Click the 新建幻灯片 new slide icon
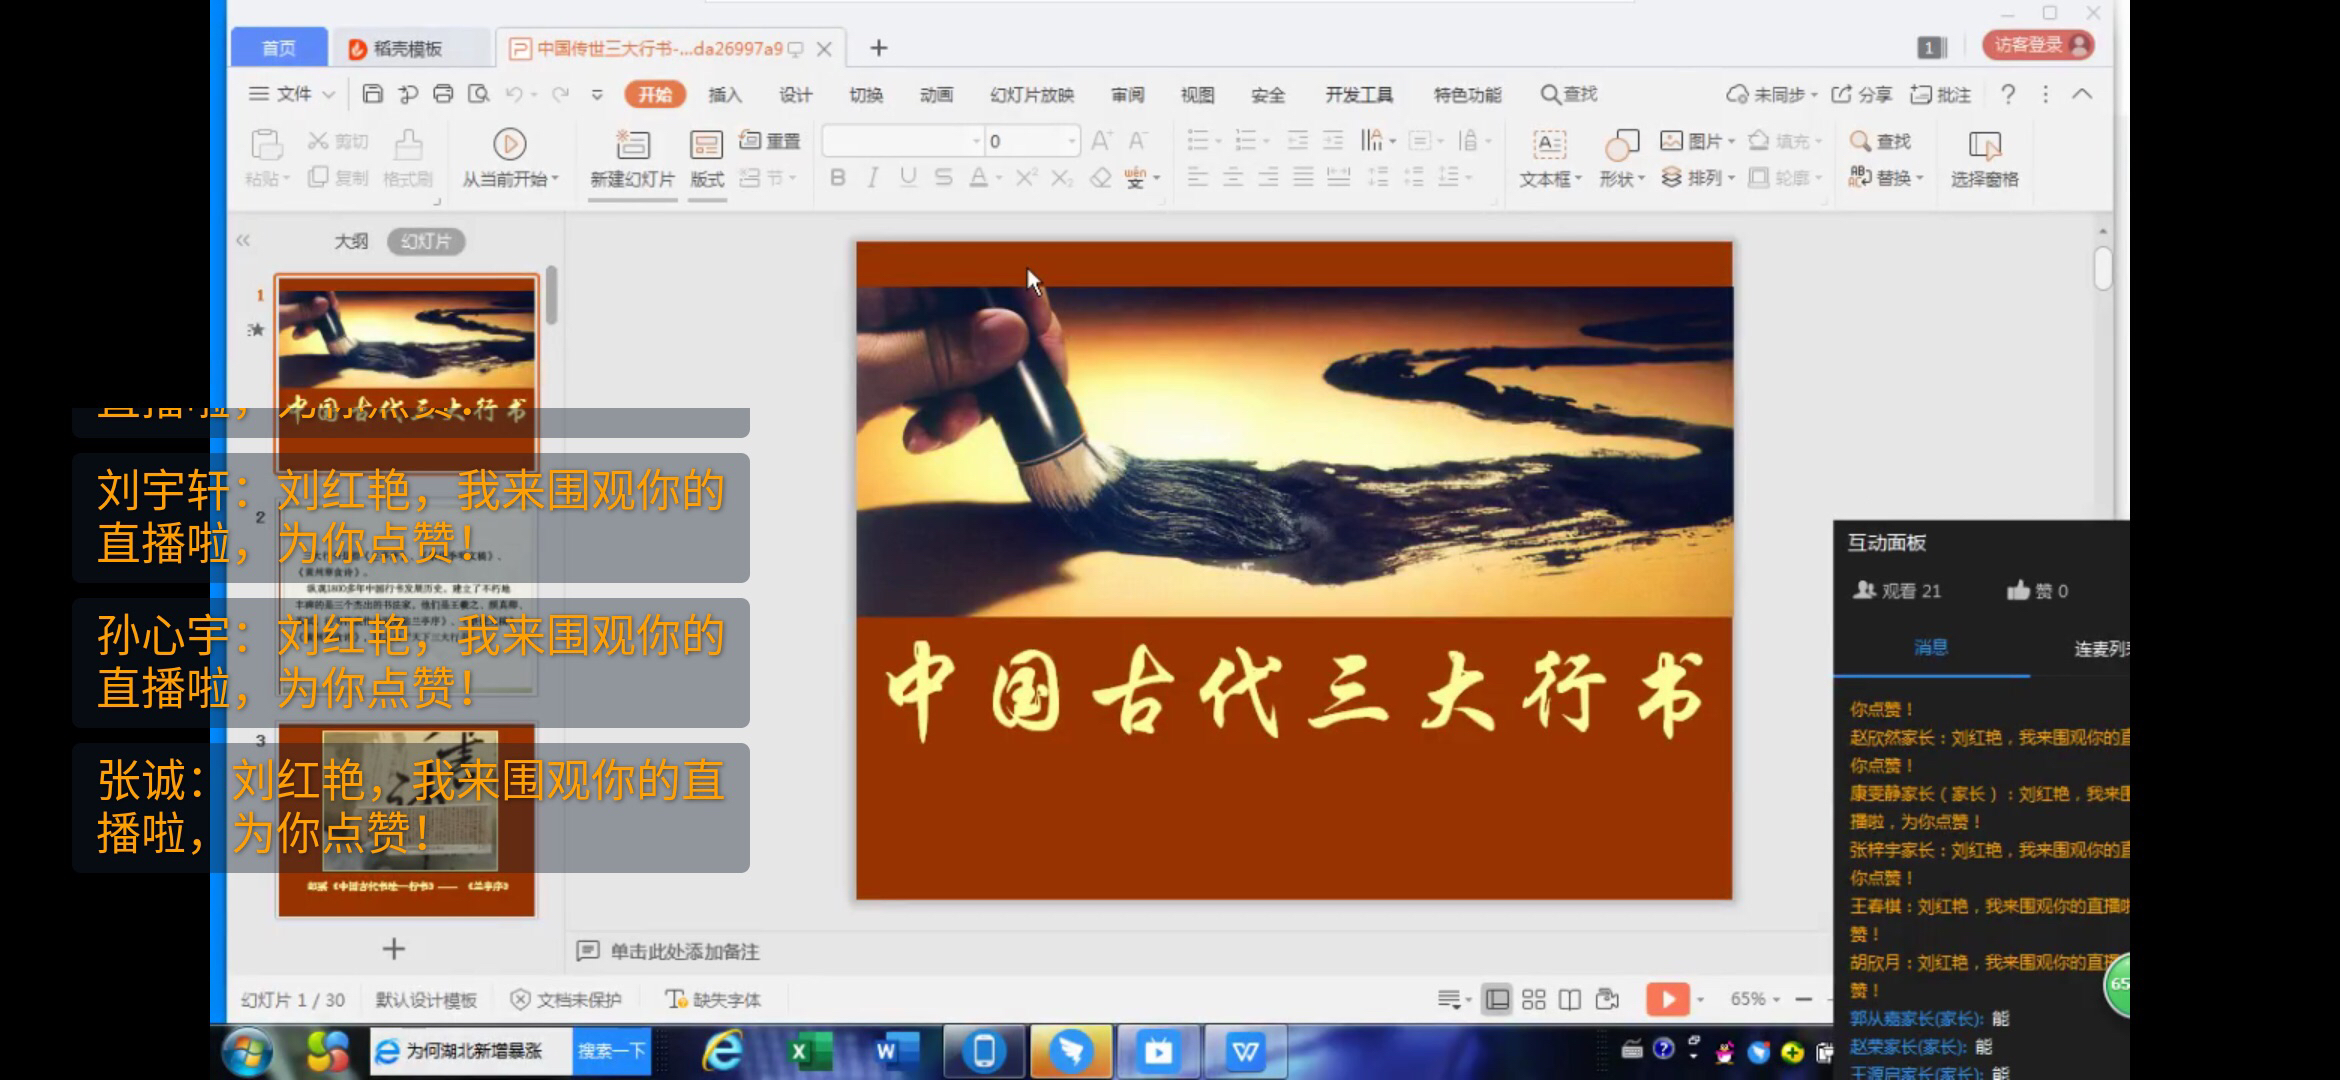Screen dimensions: 2340x1080 [x=632, y=144]
